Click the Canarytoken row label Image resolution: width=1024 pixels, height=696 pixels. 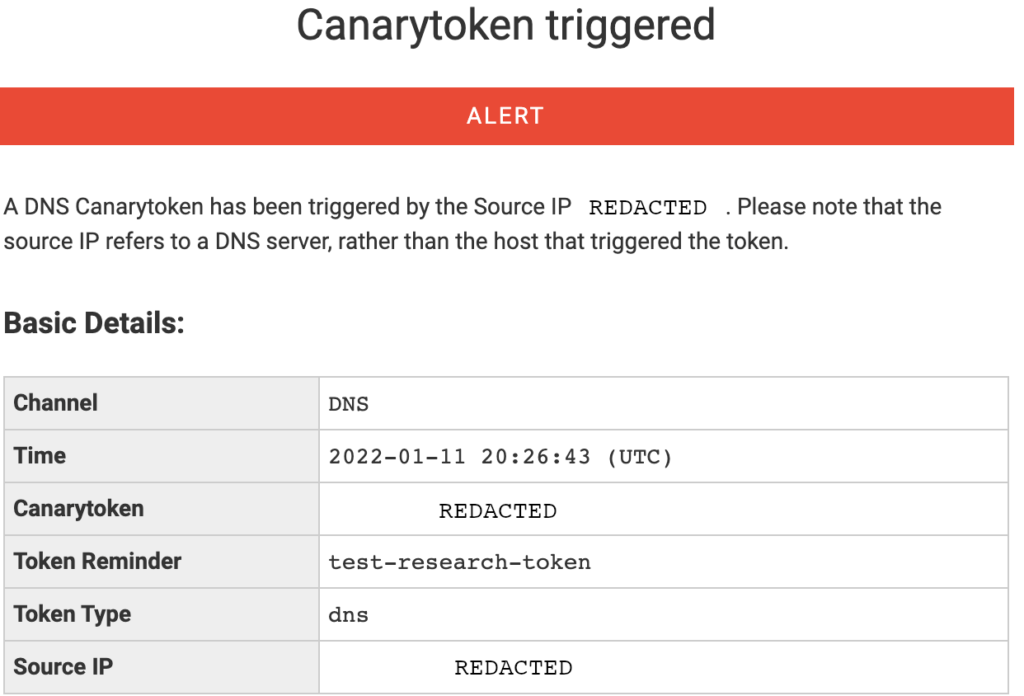pos(79,508)
